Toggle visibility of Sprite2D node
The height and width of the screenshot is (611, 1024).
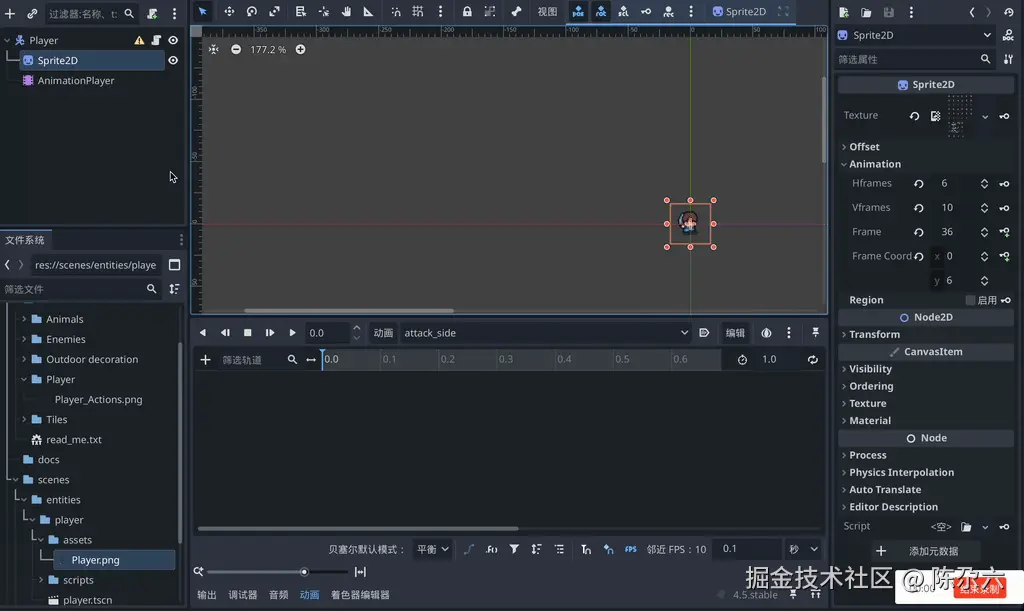point(173,60)
